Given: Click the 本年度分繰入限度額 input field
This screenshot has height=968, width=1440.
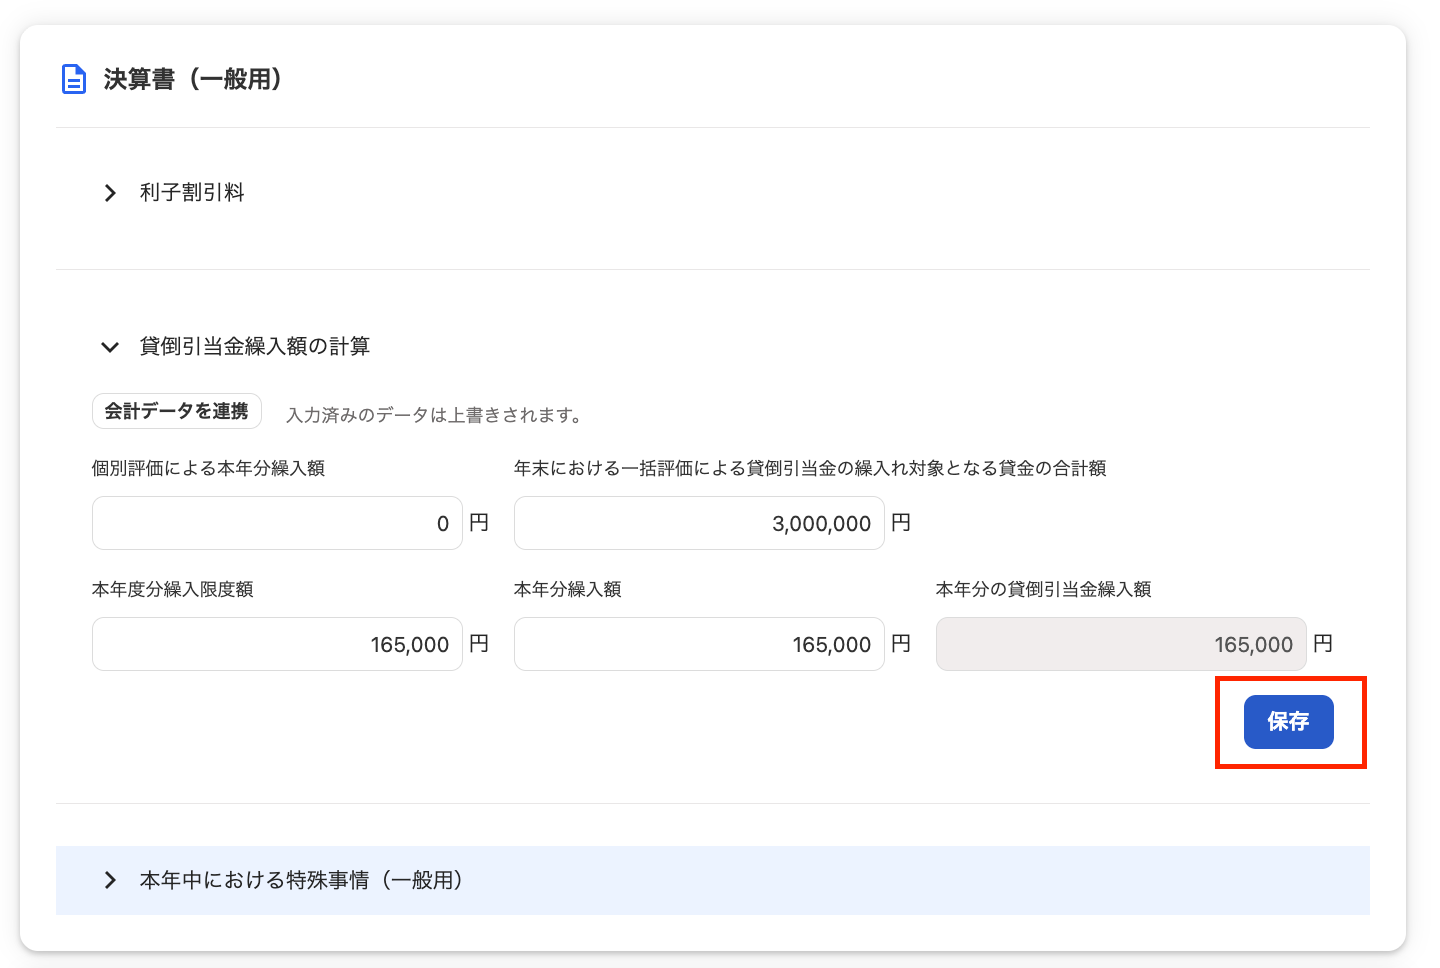Looking at the screenshot, I should point(277,644).
